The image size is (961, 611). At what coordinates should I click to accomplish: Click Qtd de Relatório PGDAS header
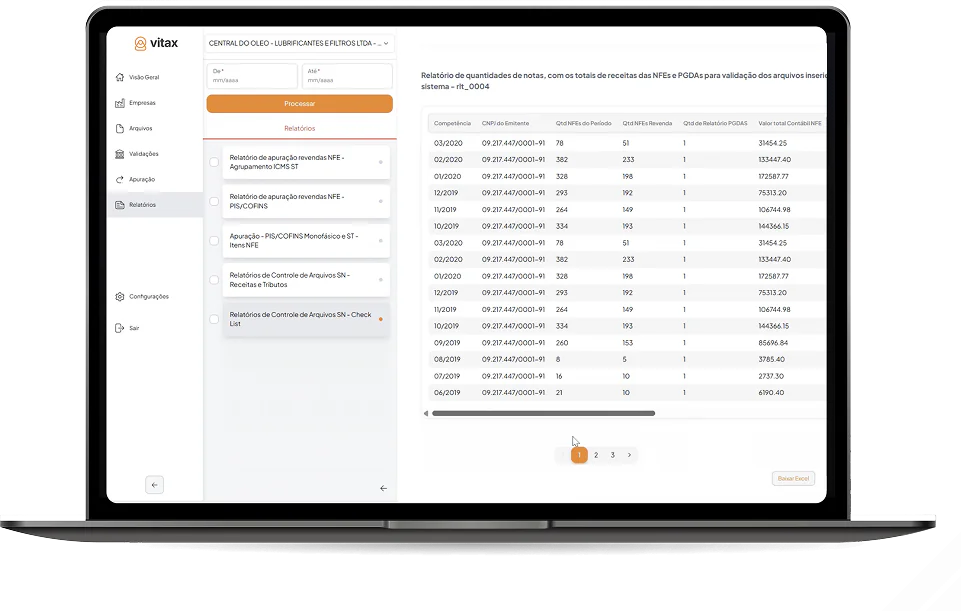(x=715, y=123)
